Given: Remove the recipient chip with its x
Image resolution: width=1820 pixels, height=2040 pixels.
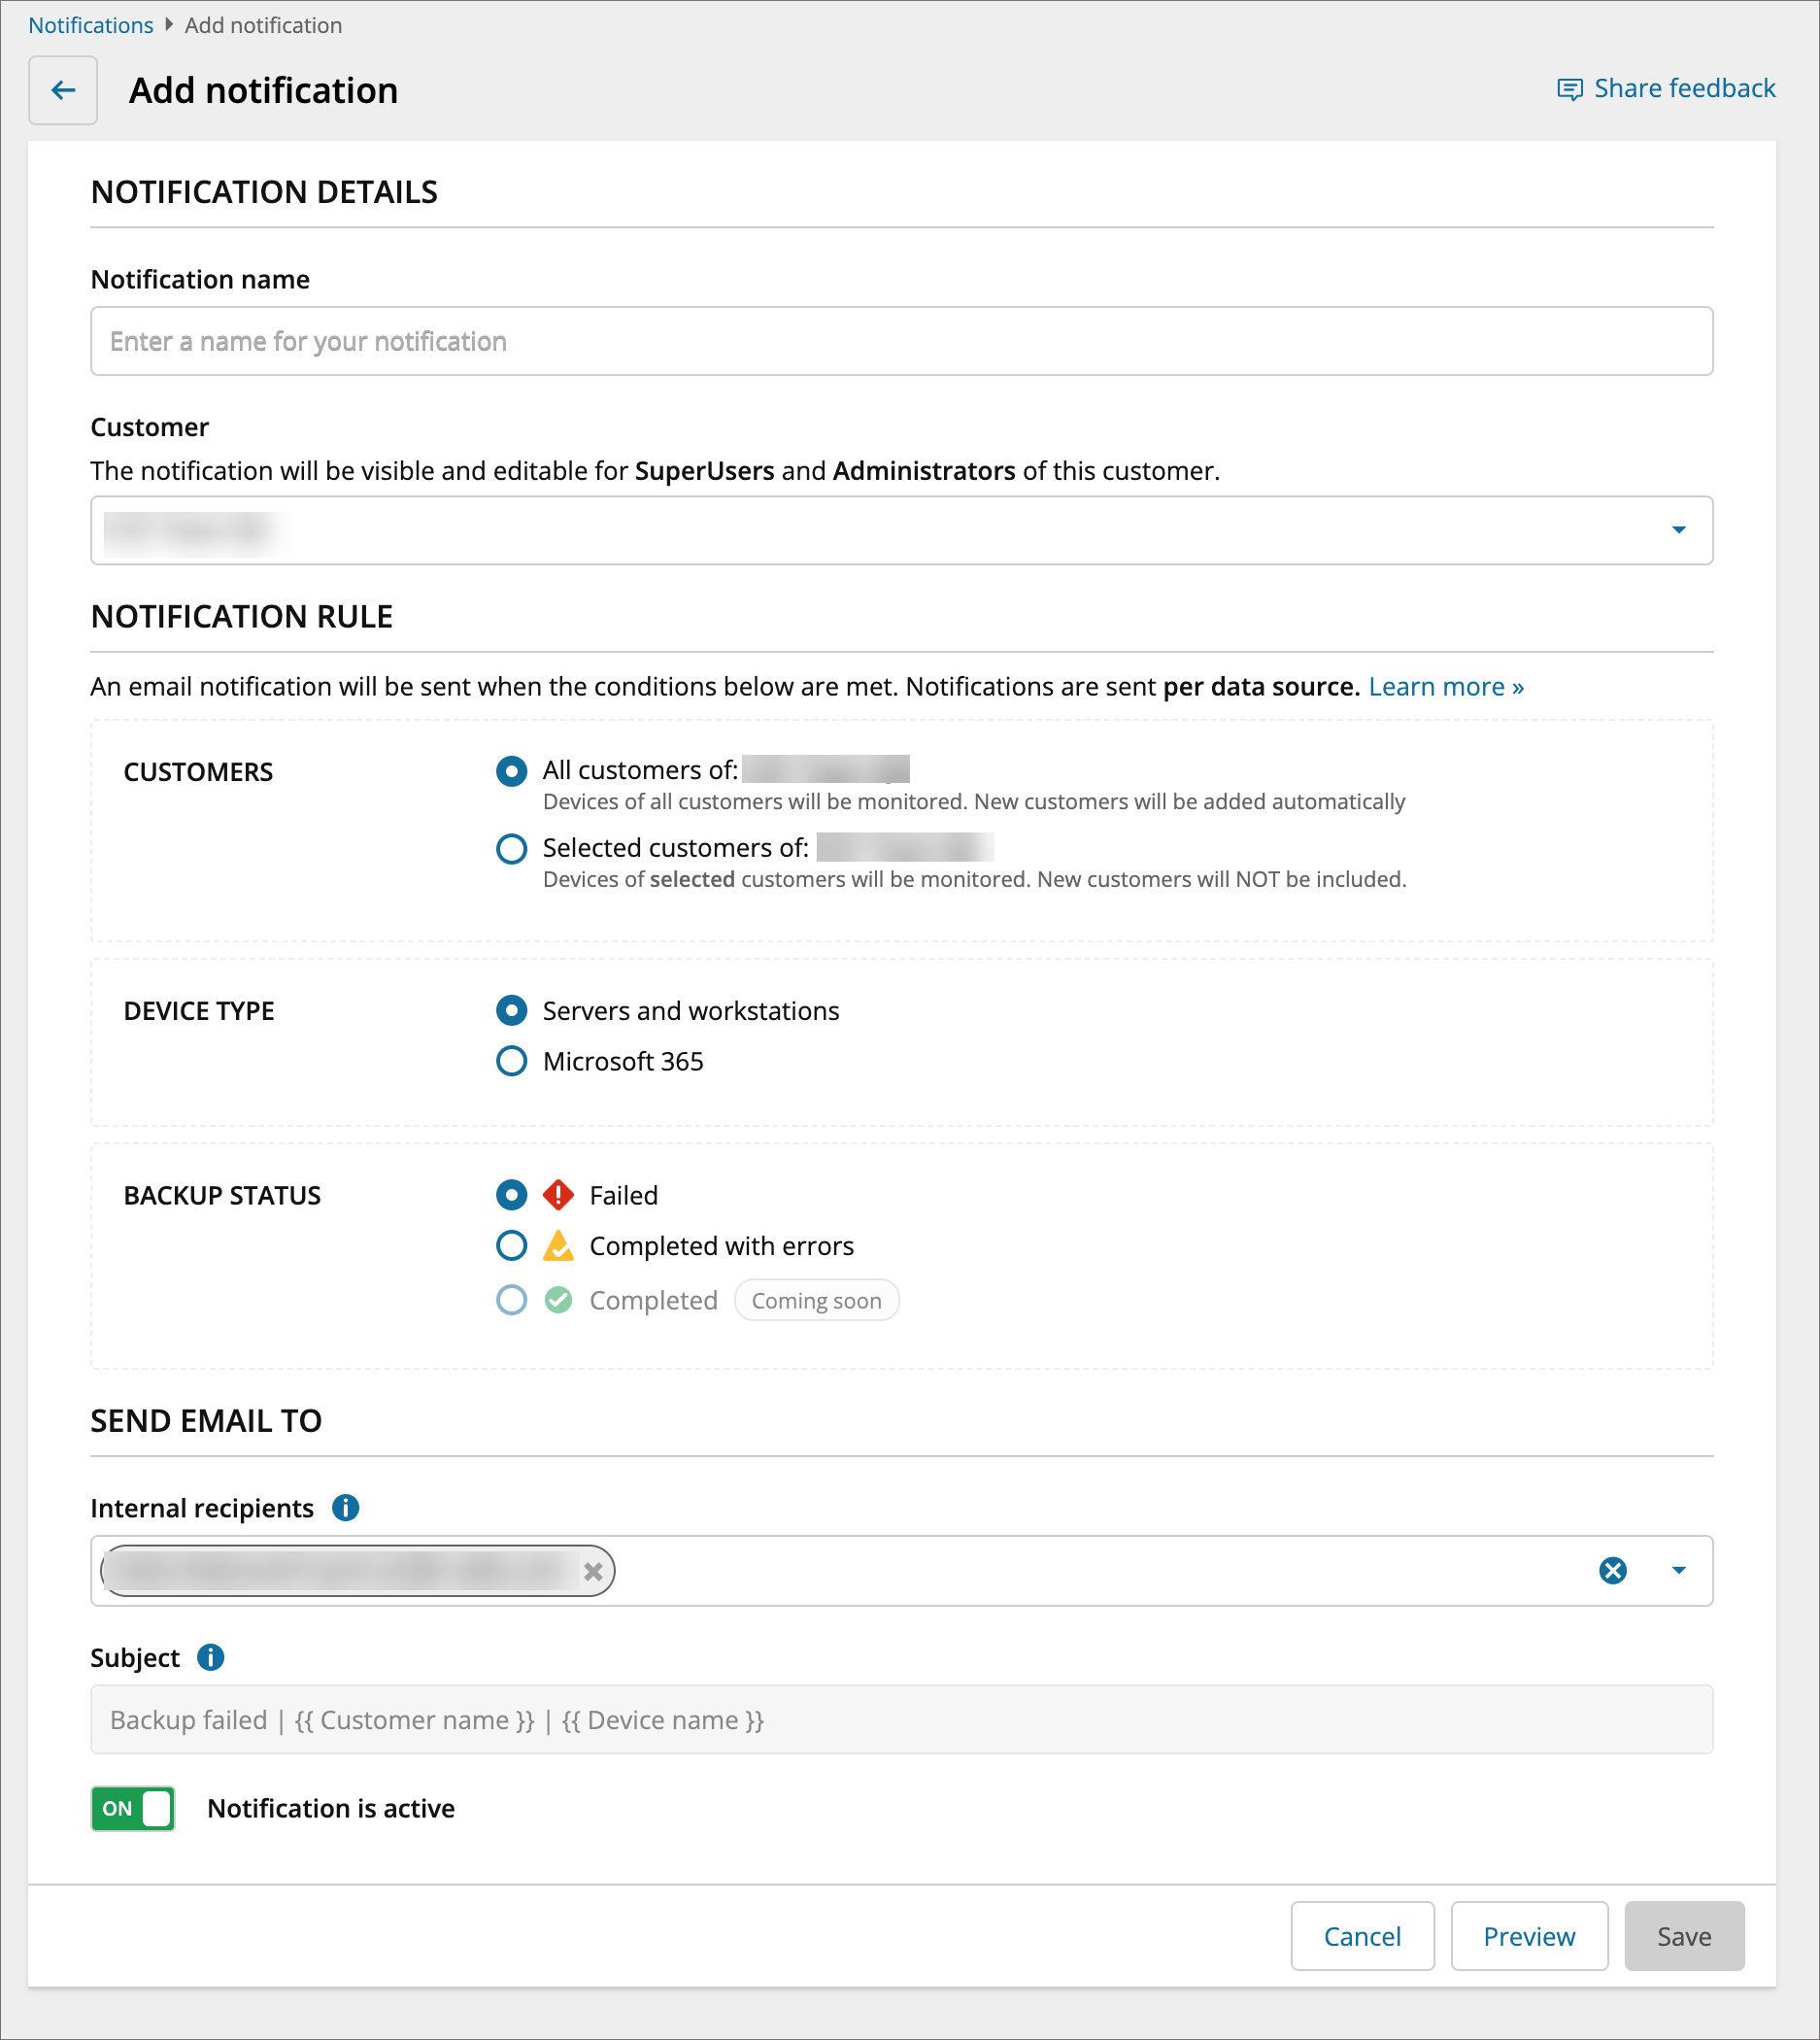Looking at the screenshot, I should tap(593, 1571).
